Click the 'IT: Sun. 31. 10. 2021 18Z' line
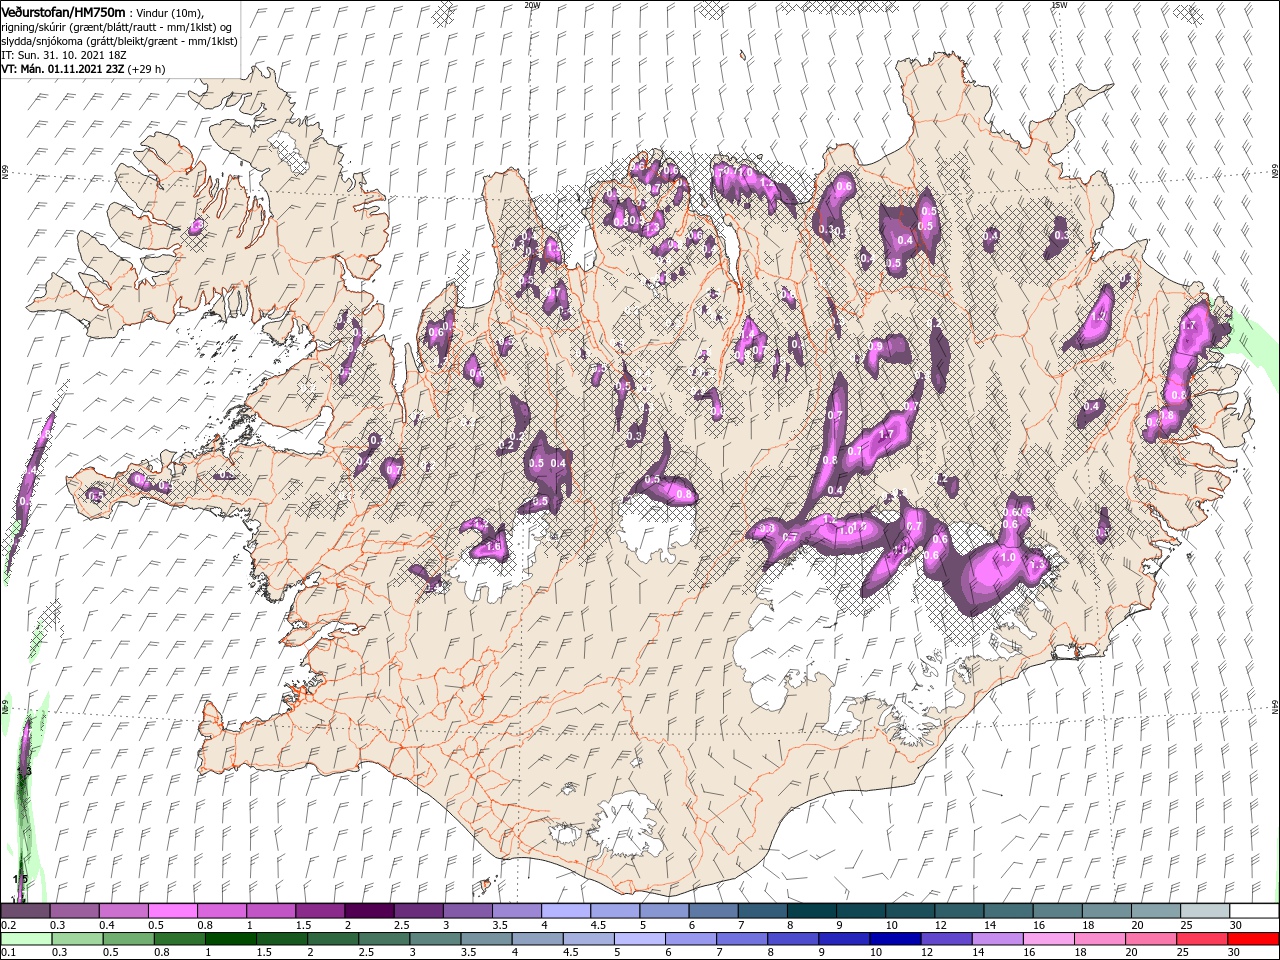The width and height of the screenshot is (1280, 960). point(64,55)
